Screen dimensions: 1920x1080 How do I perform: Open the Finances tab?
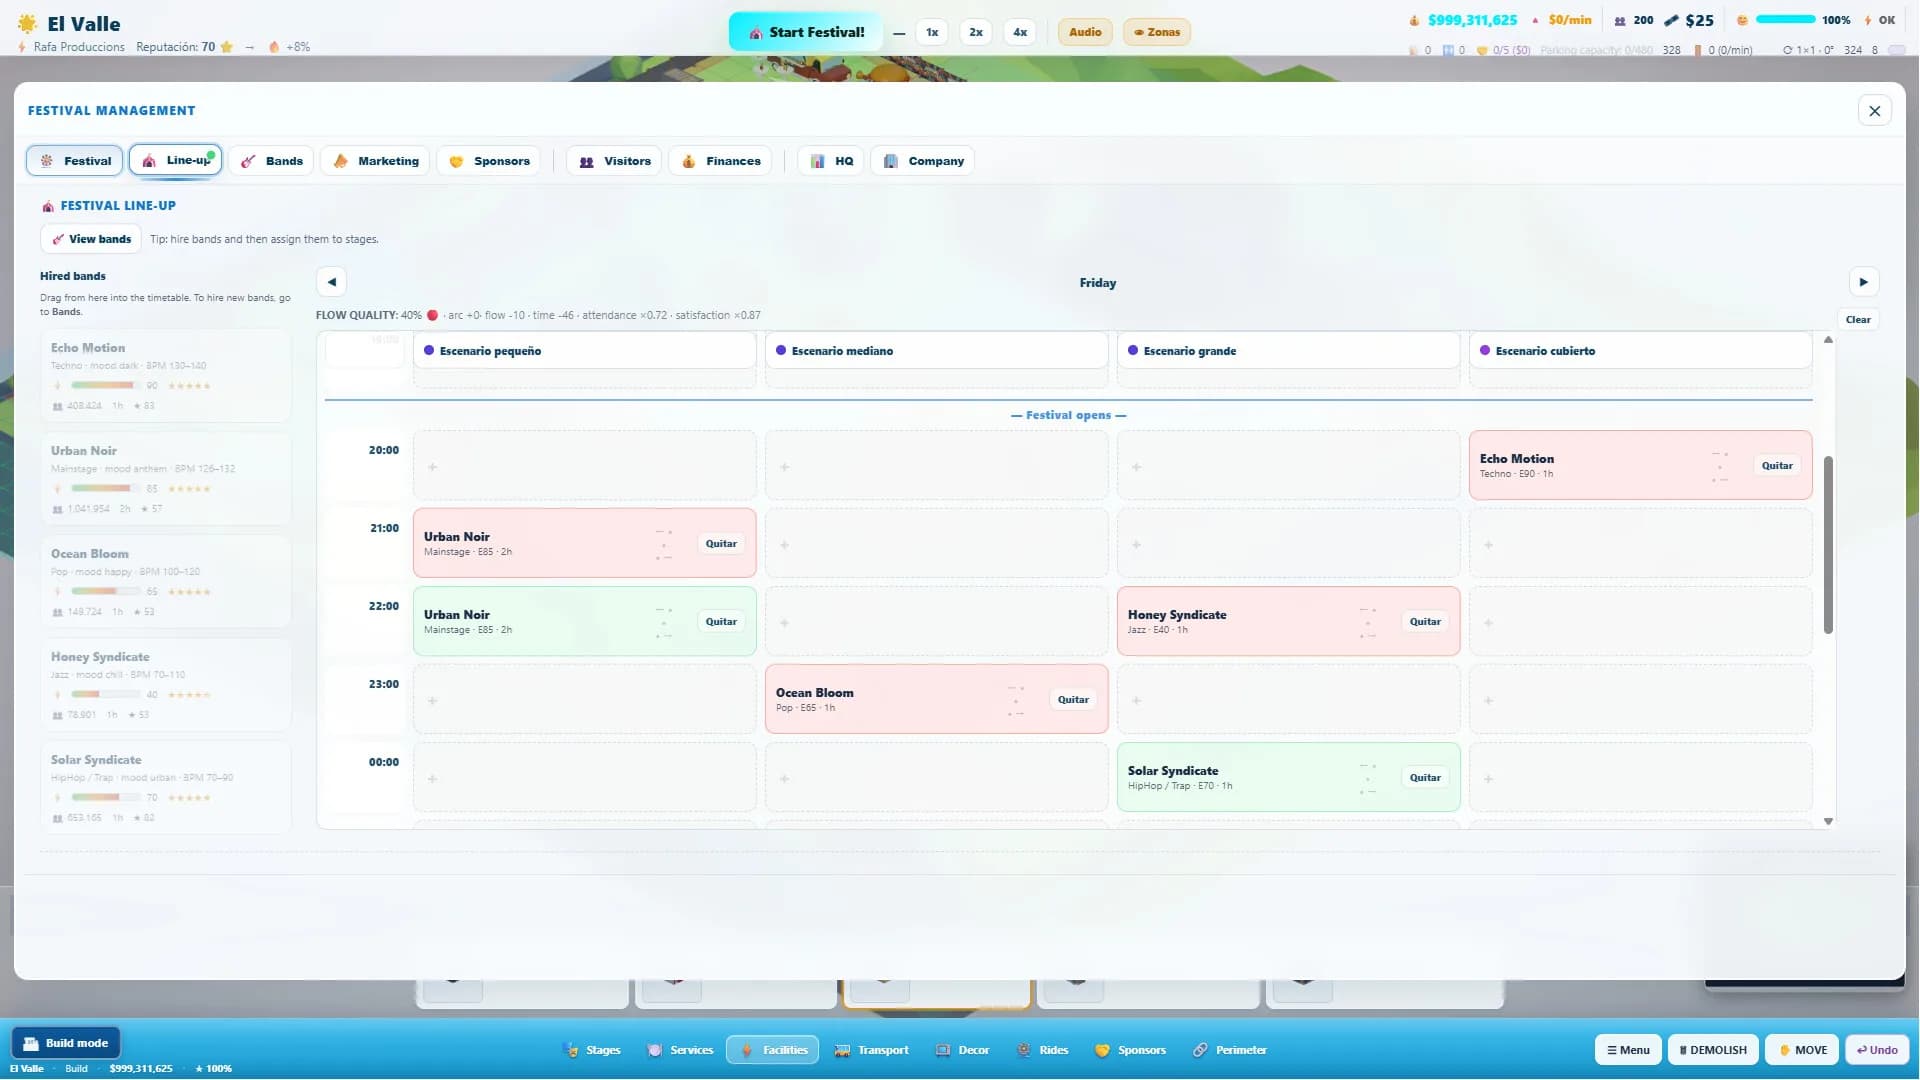(x=720, y=161)
